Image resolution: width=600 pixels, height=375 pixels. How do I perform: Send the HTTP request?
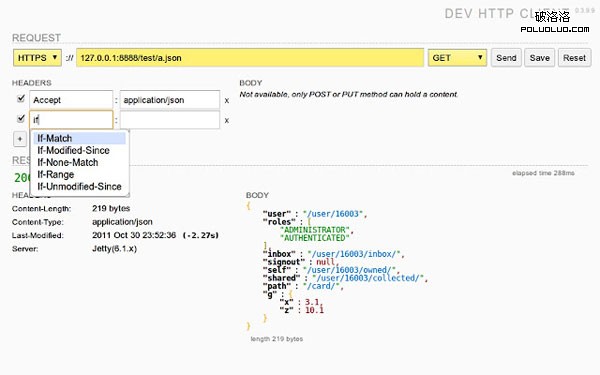(506, 58)
